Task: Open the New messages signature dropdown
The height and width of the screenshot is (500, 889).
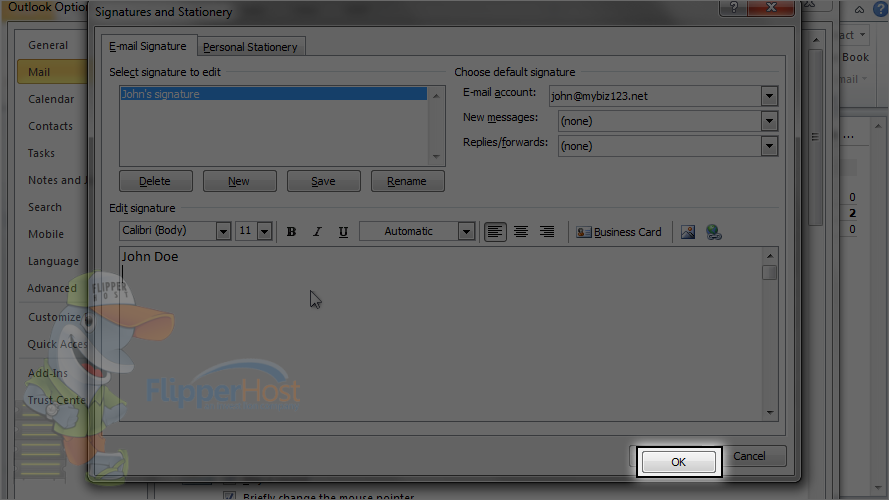Action: pos(769,121)
